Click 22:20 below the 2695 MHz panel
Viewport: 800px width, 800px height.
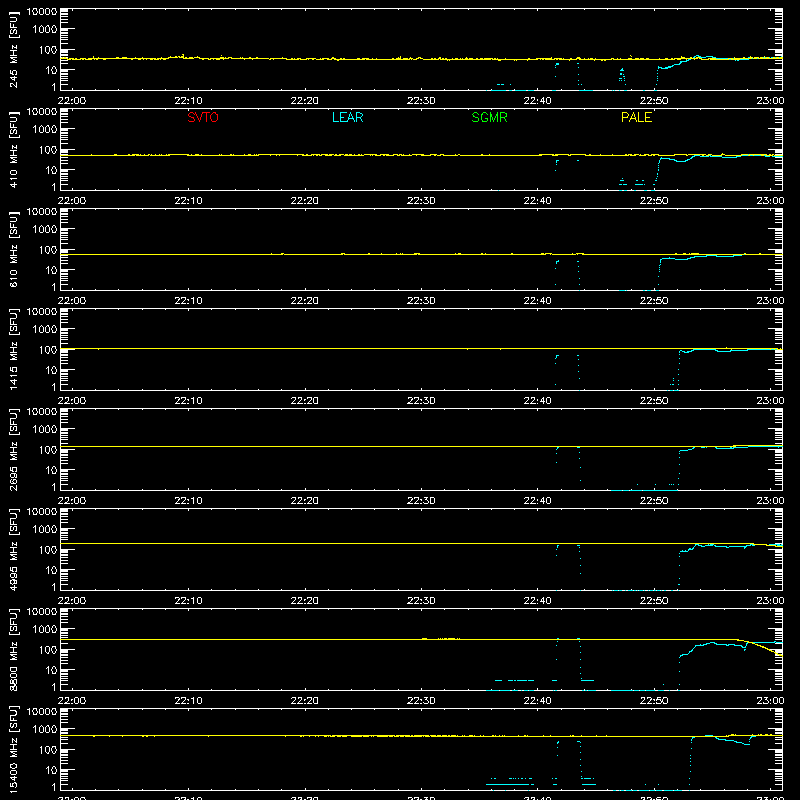click(x=305, y=501)
